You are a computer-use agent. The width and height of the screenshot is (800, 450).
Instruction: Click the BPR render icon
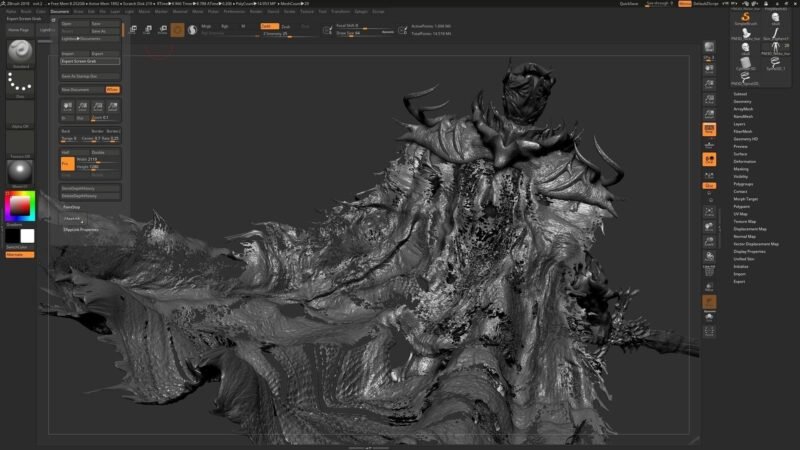tap(709, 47)
